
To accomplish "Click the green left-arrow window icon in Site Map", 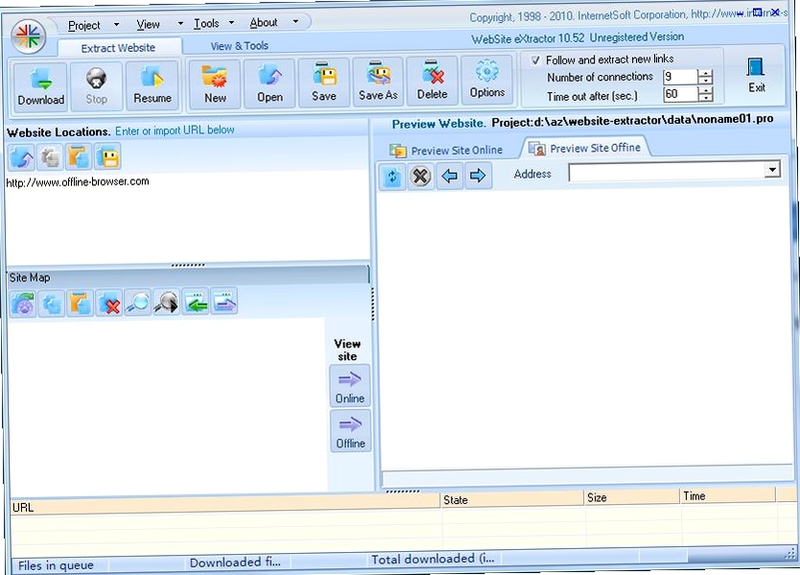I will [x=195, y=302].
